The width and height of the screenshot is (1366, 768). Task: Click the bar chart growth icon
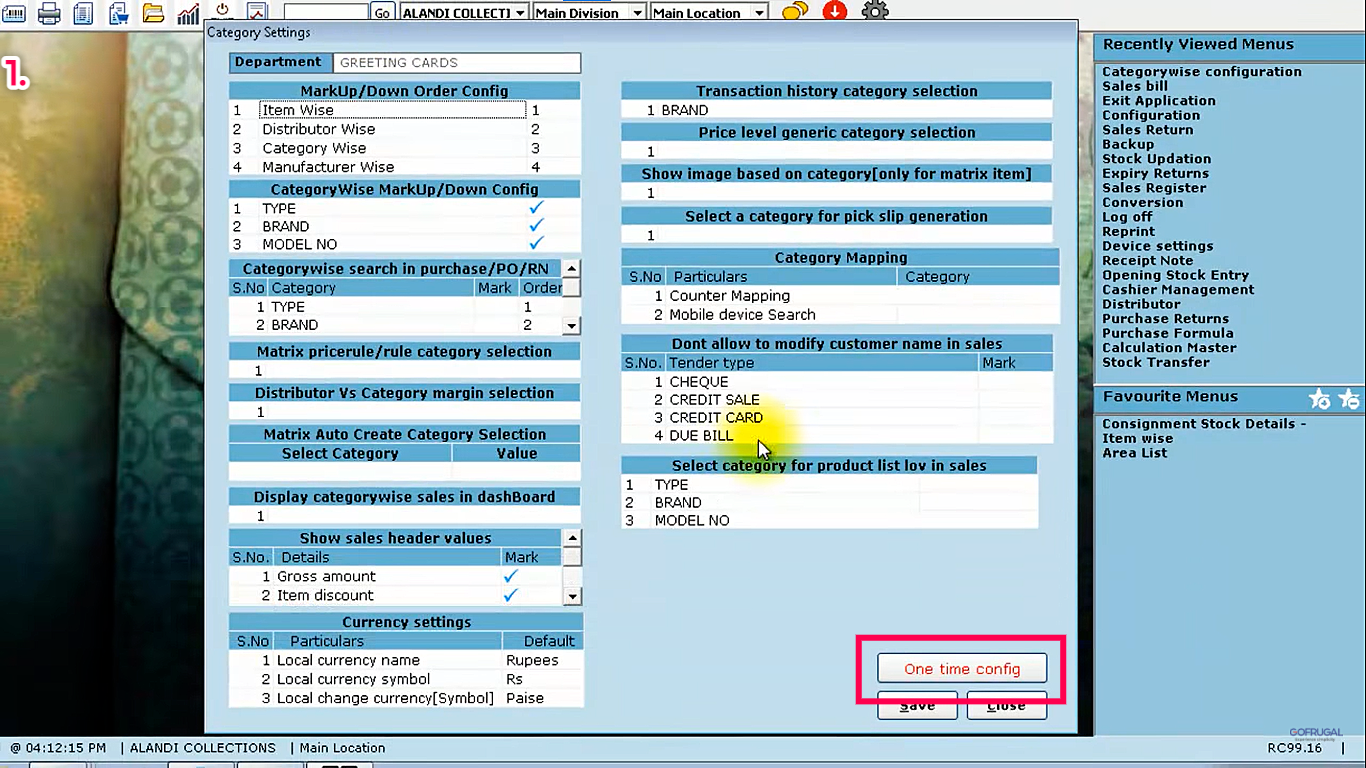click(x=188, y=13)
